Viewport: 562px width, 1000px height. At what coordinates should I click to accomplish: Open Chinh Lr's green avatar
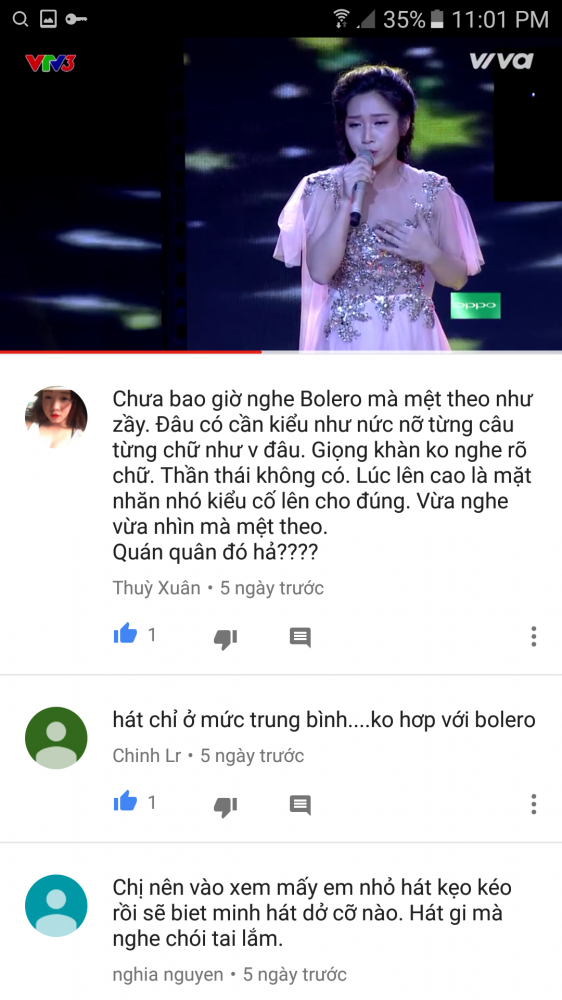56,738
